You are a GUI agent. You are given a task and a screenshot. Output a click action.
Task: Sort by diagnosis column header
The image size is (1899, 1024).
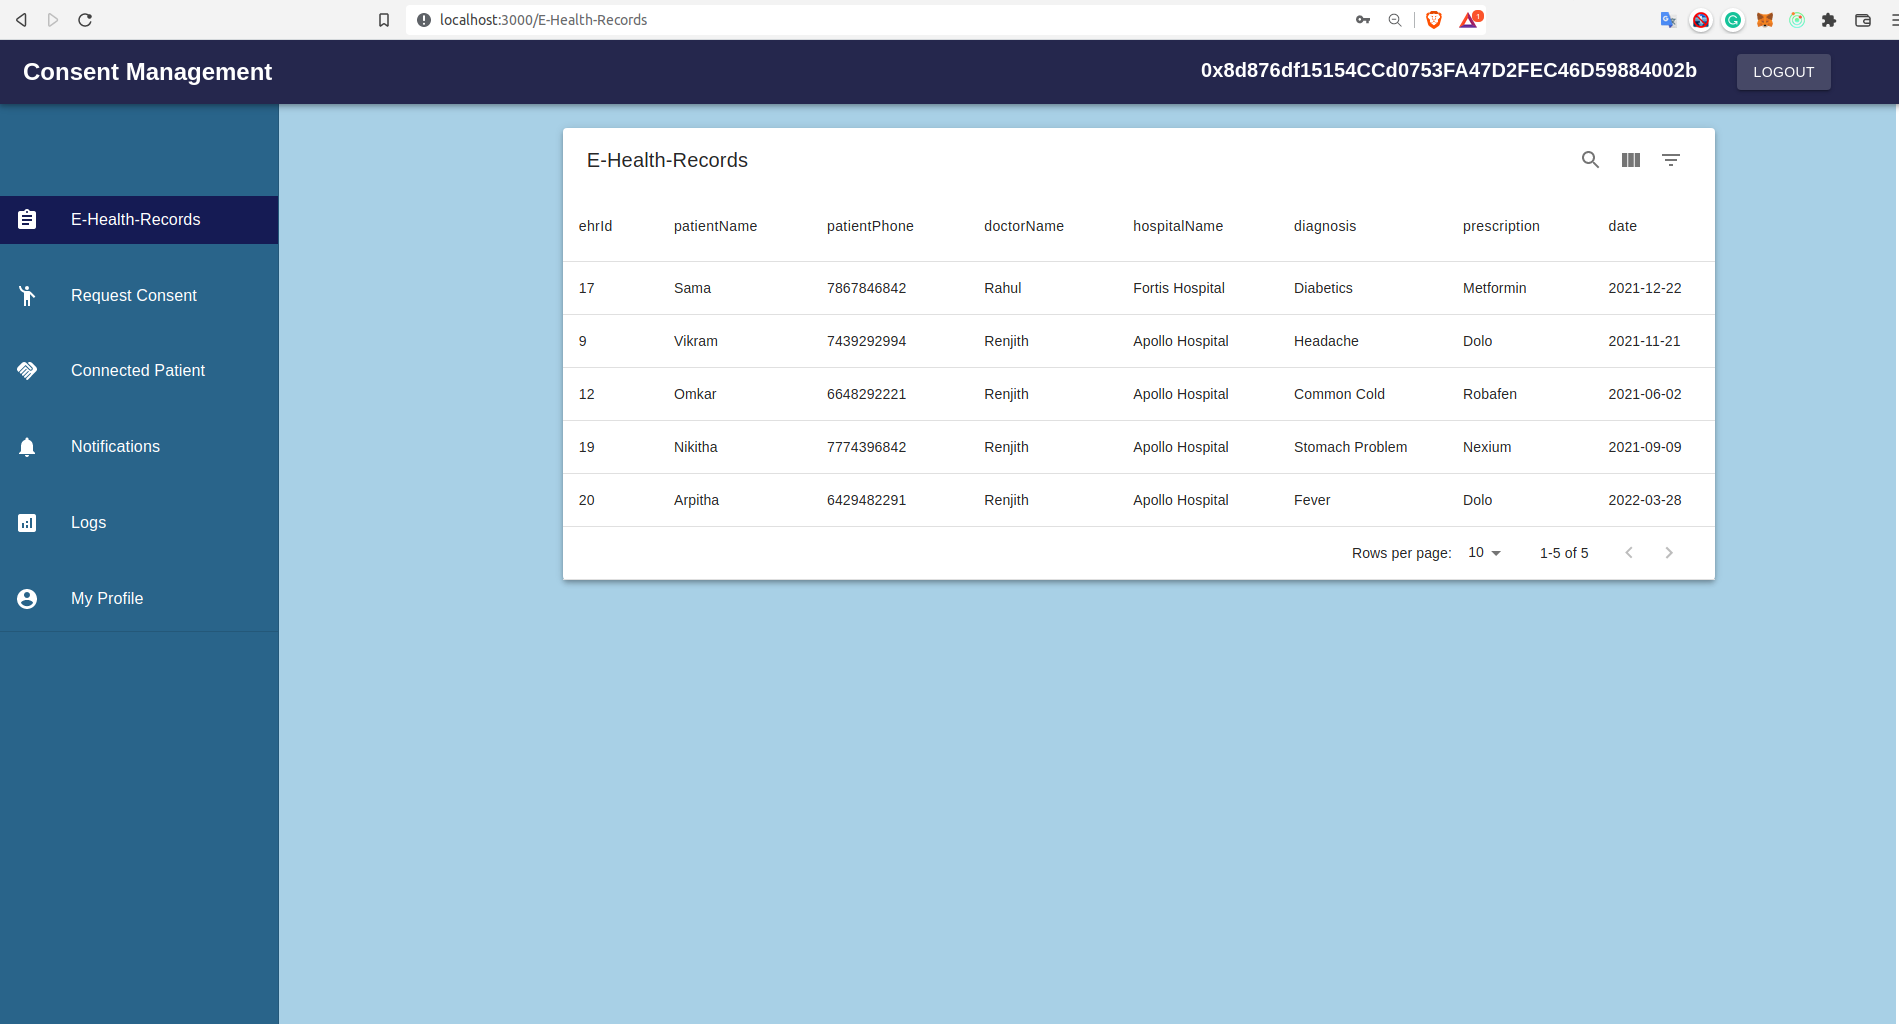(1325, 226)
